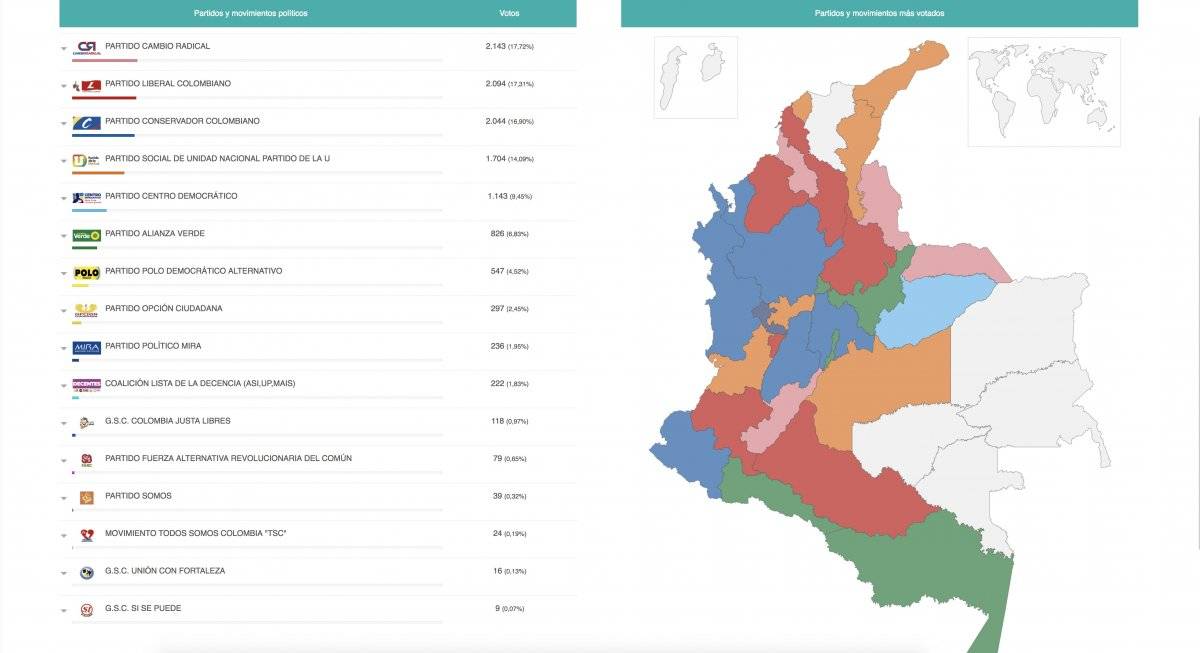The height and width of the screenshot is (653, 1200).
Task: Expand the Polo Democrático Alternativo row
Action: pyautogui.click(x=64, y=273)
